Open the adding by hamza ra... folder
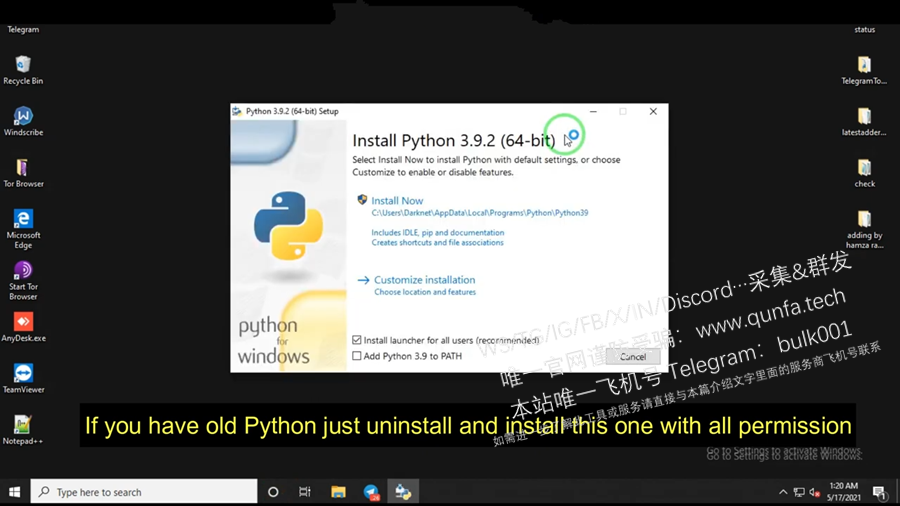The width and height of the screenshot is (900, 506). coord(864,228)
